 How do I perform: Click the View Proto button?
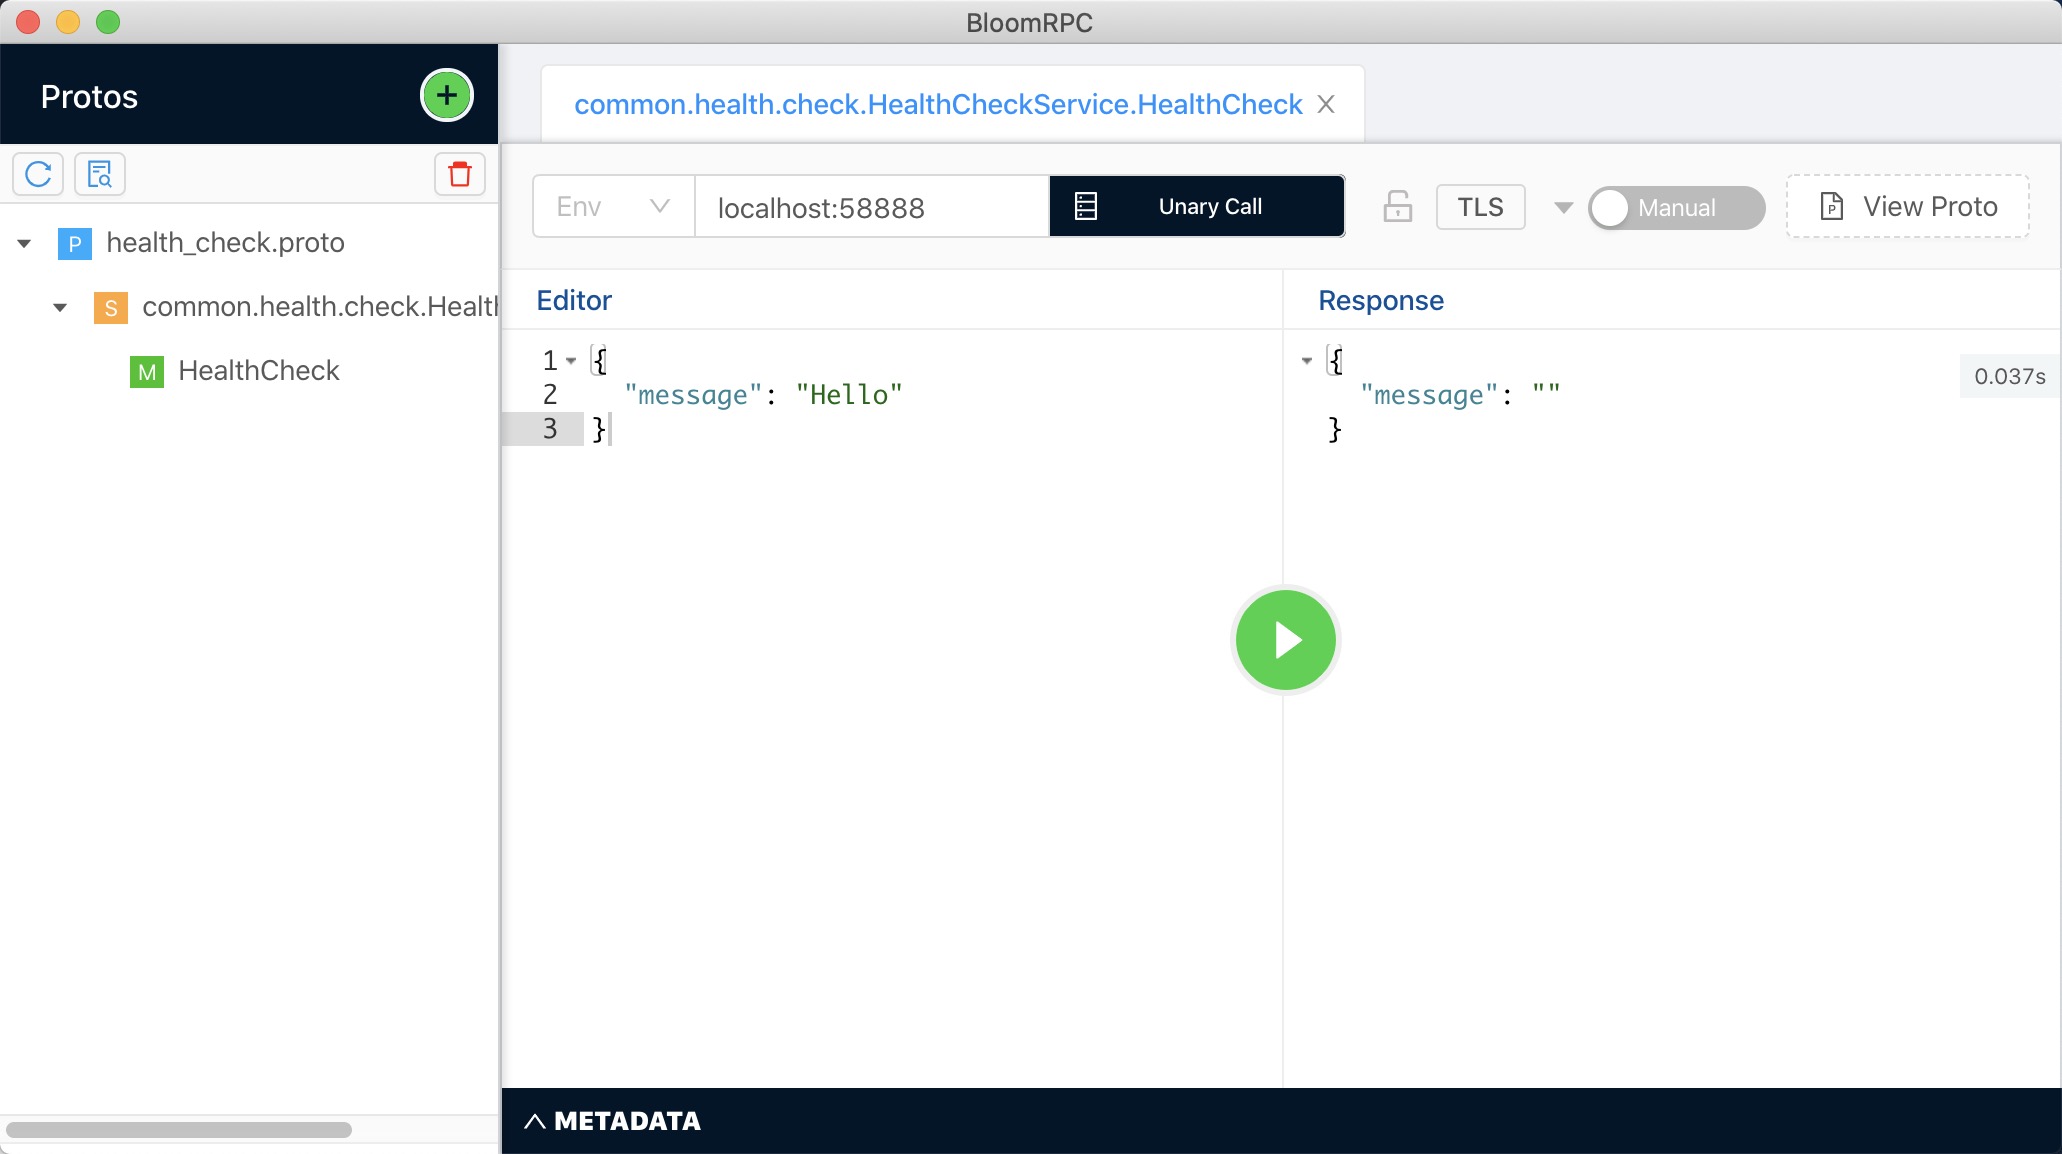[1907, 207]
